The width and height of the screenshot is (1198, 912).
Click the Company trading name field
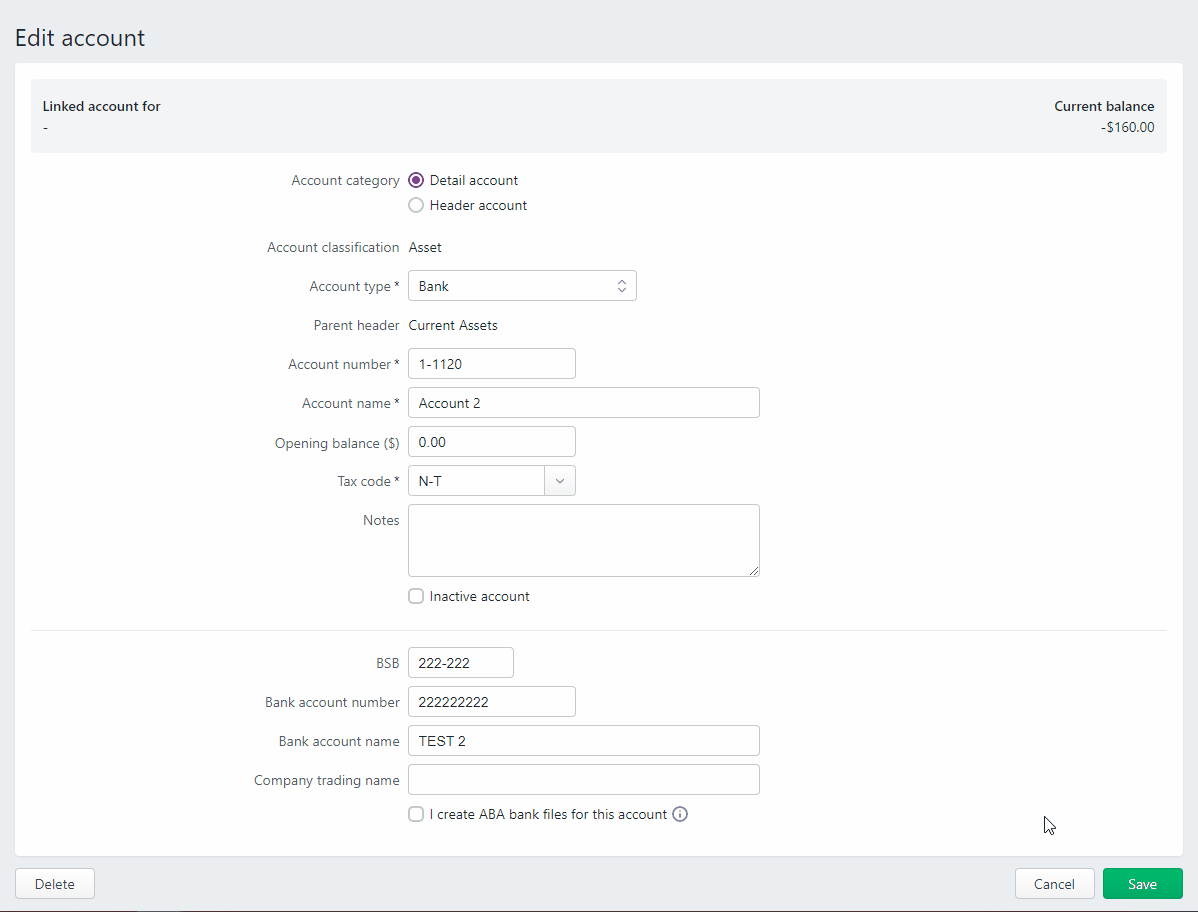tap(584, 780)
